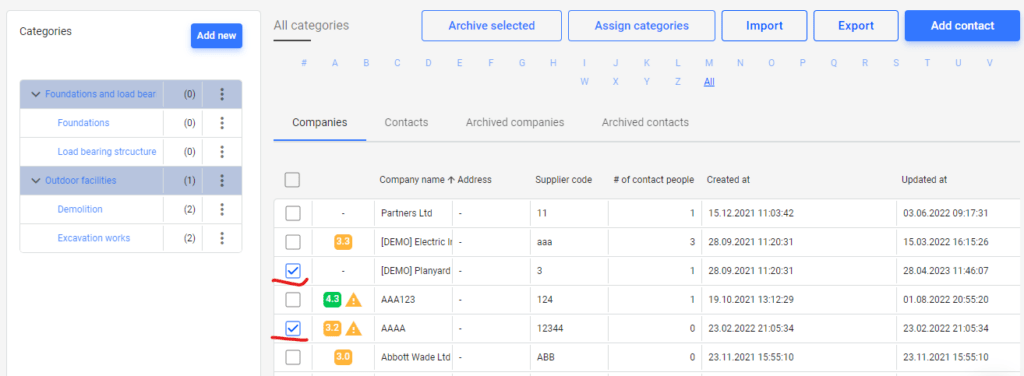Click warning triangle icon on AAA123 row
This screenshot has width=1024, height=376.
tap(353, 300)
